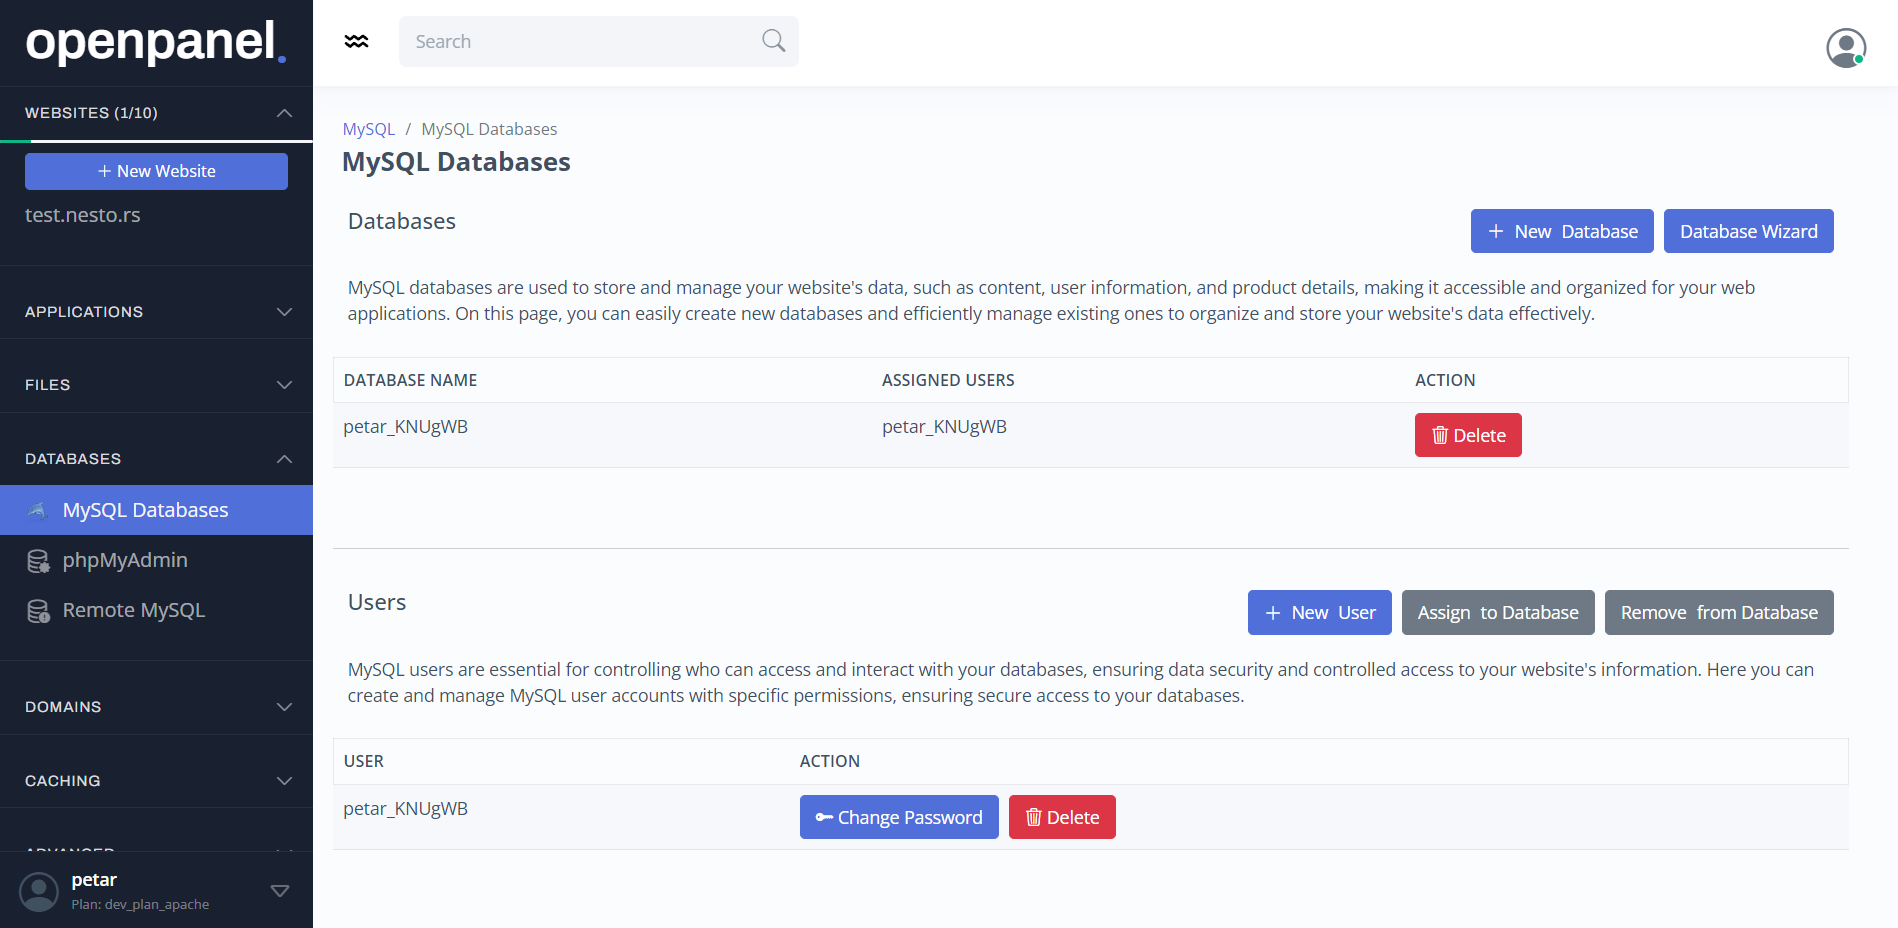
Task: Expand the Applications sidebar section
Action: coord(157,312)
